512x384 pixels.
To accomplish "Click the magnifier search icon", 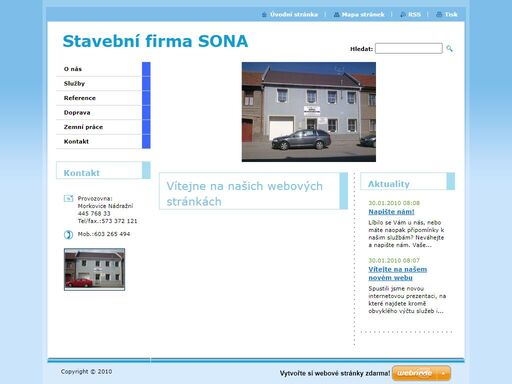I will 449,49.
